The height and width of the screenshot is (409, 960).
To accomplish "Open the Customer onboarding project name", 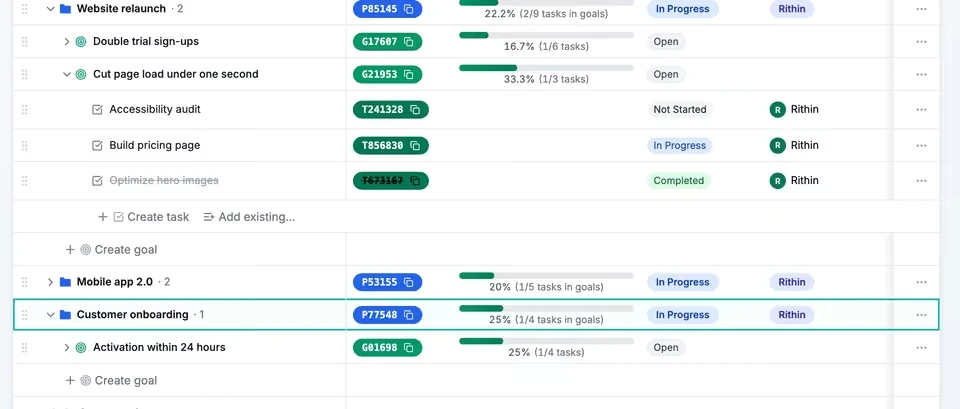I will pyautogui.click(x=132, y=315).
